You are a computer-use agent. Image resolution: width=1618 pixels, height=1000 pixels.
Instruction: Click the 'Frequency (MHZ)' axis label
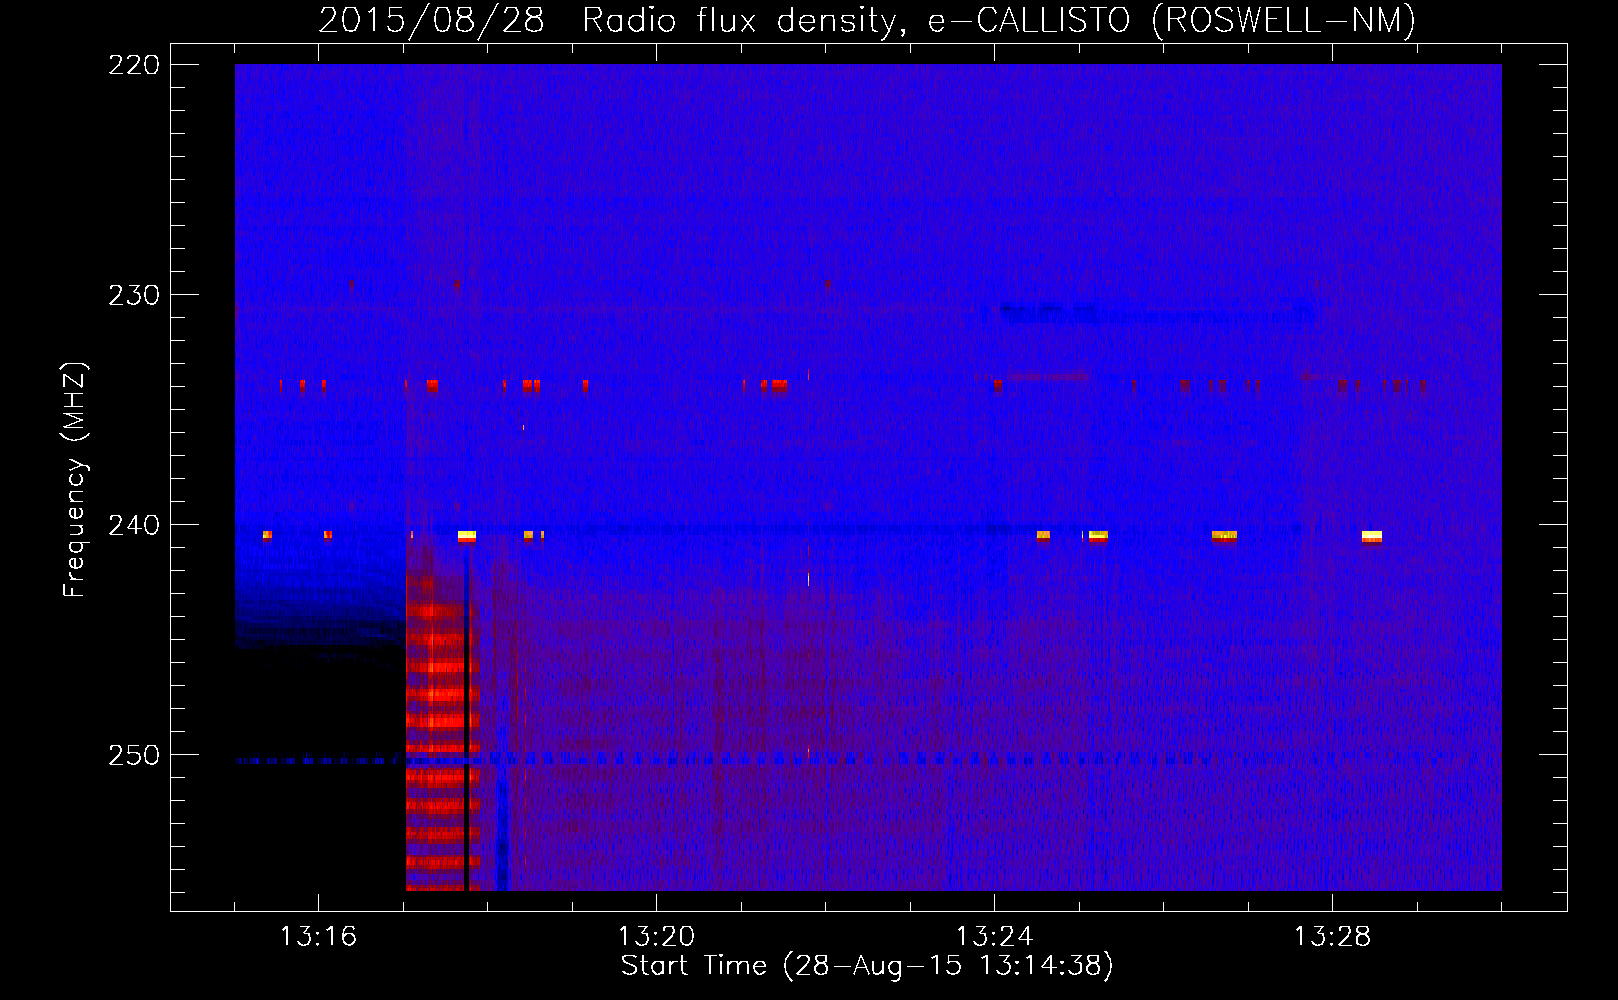tap(75, 479)
